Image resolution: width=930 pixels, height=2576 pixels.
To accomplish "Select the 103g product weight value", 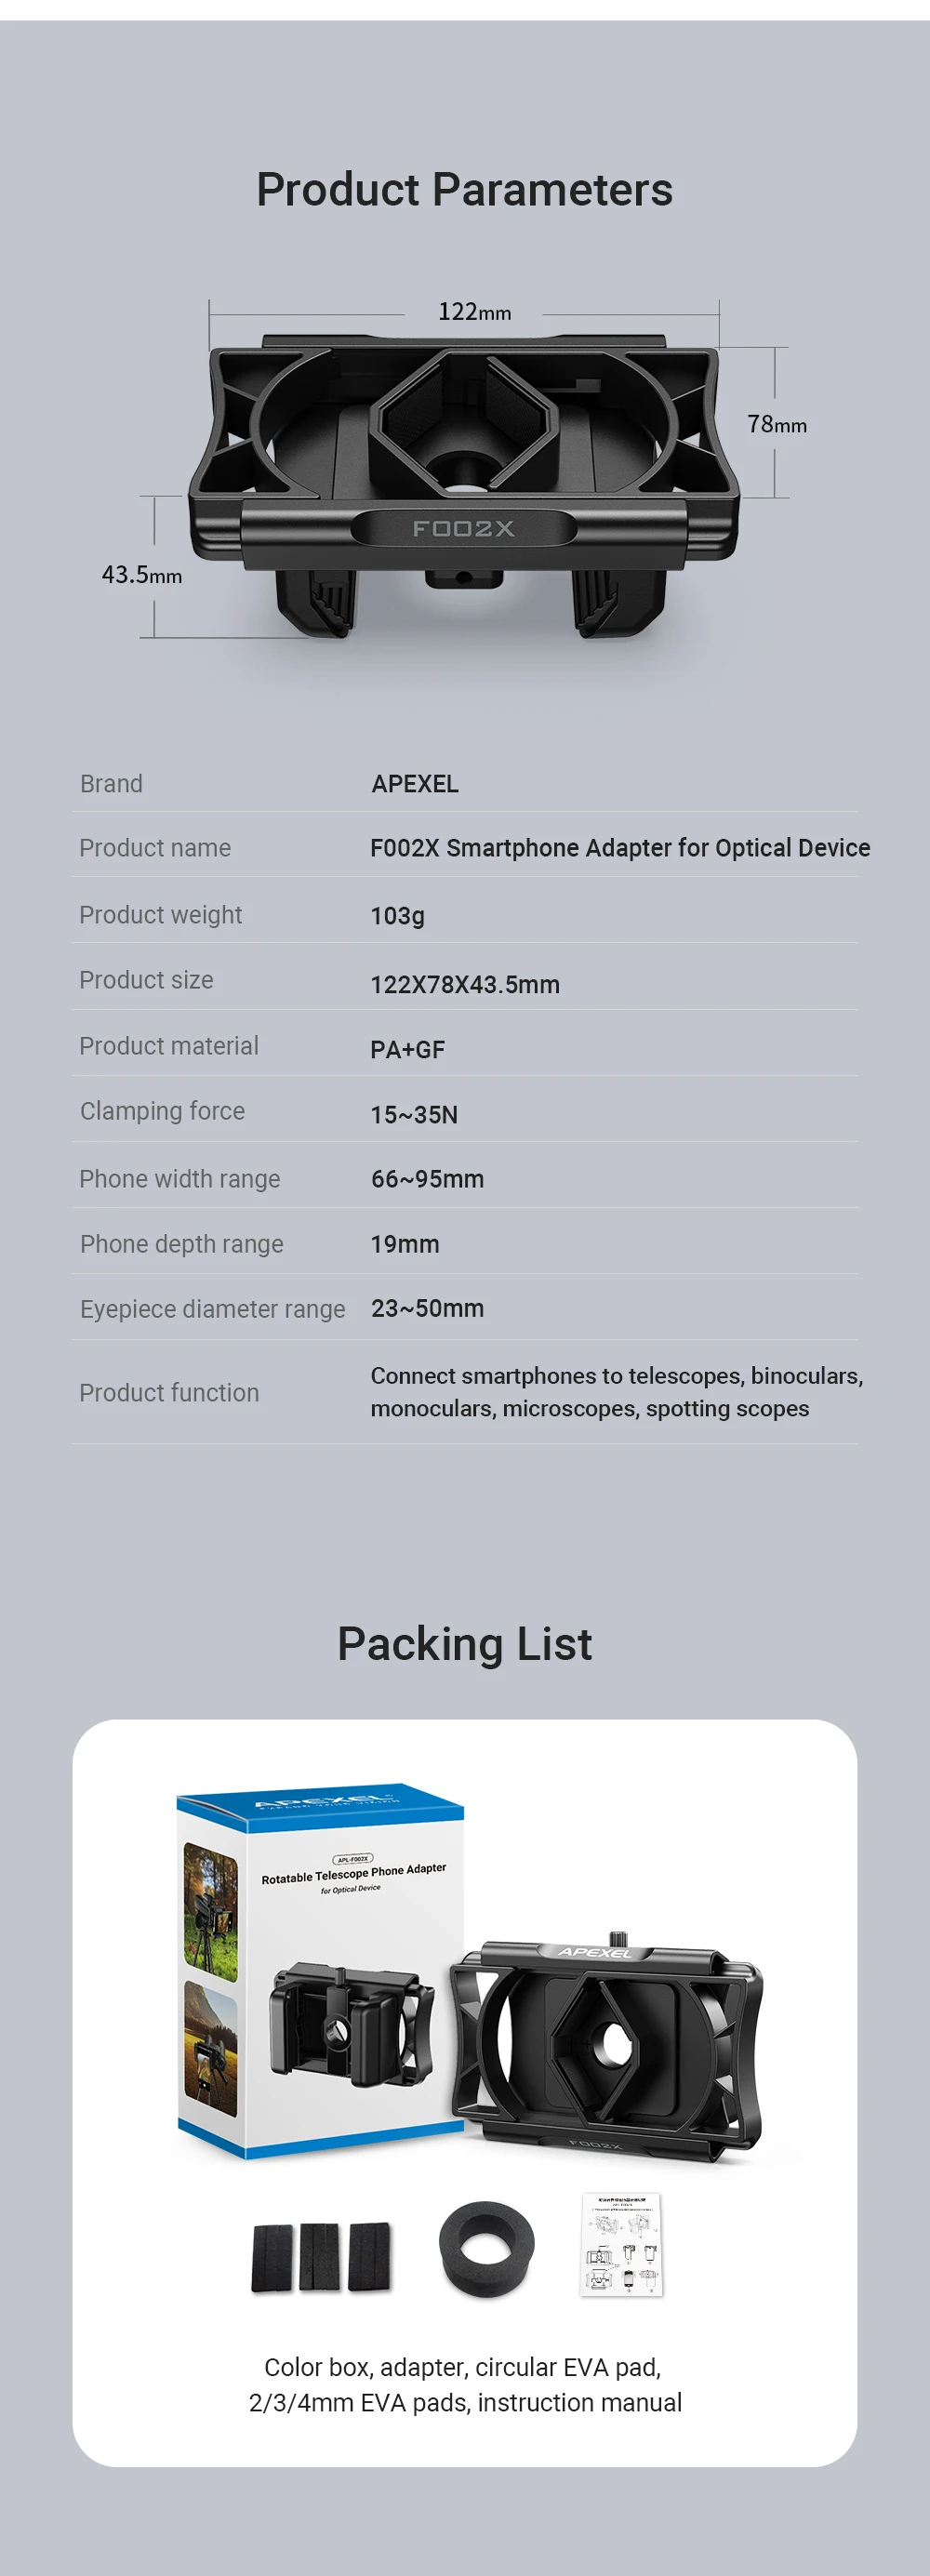I will 397,916.
